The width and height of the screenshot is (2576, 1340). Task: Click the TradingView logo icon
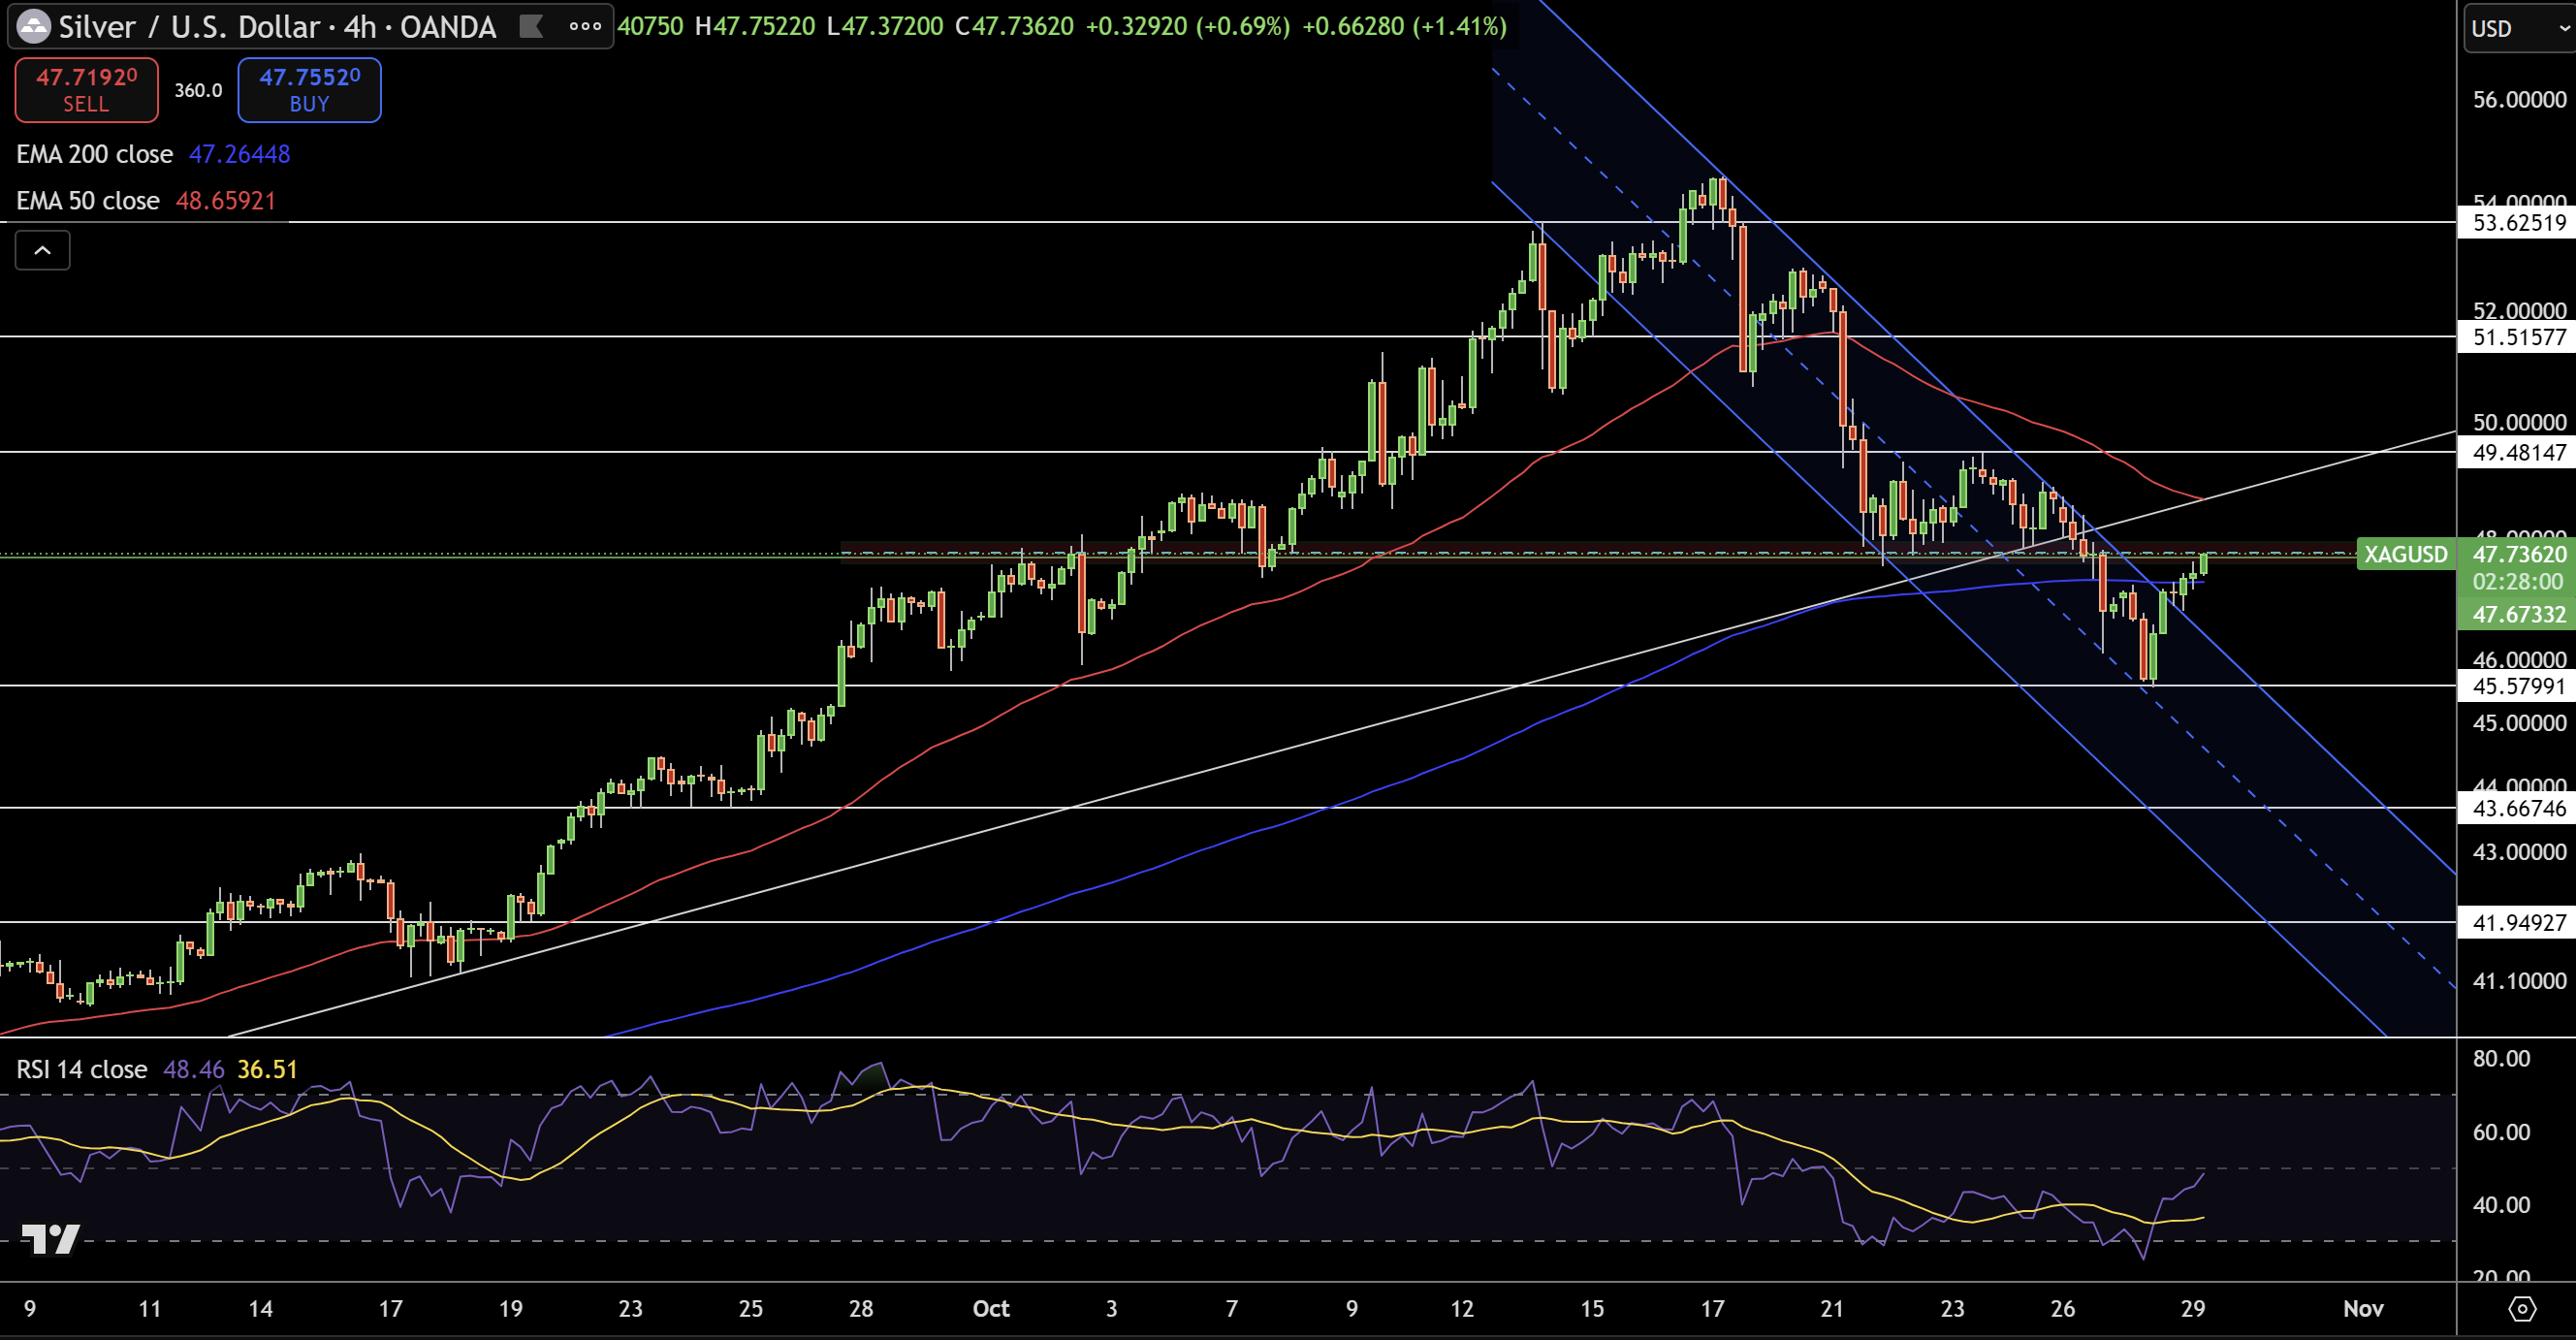[50, 1239]
